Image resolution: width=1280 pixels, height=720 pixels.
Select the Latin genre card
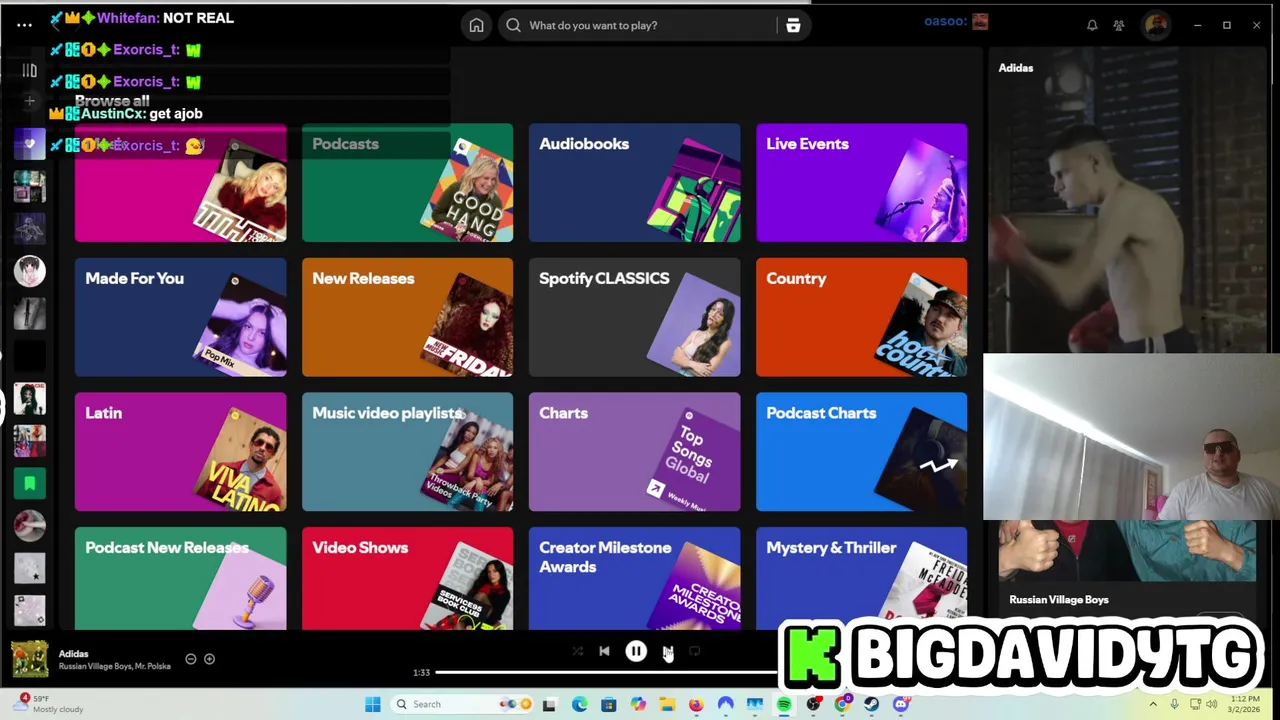[x=180, y=452]
